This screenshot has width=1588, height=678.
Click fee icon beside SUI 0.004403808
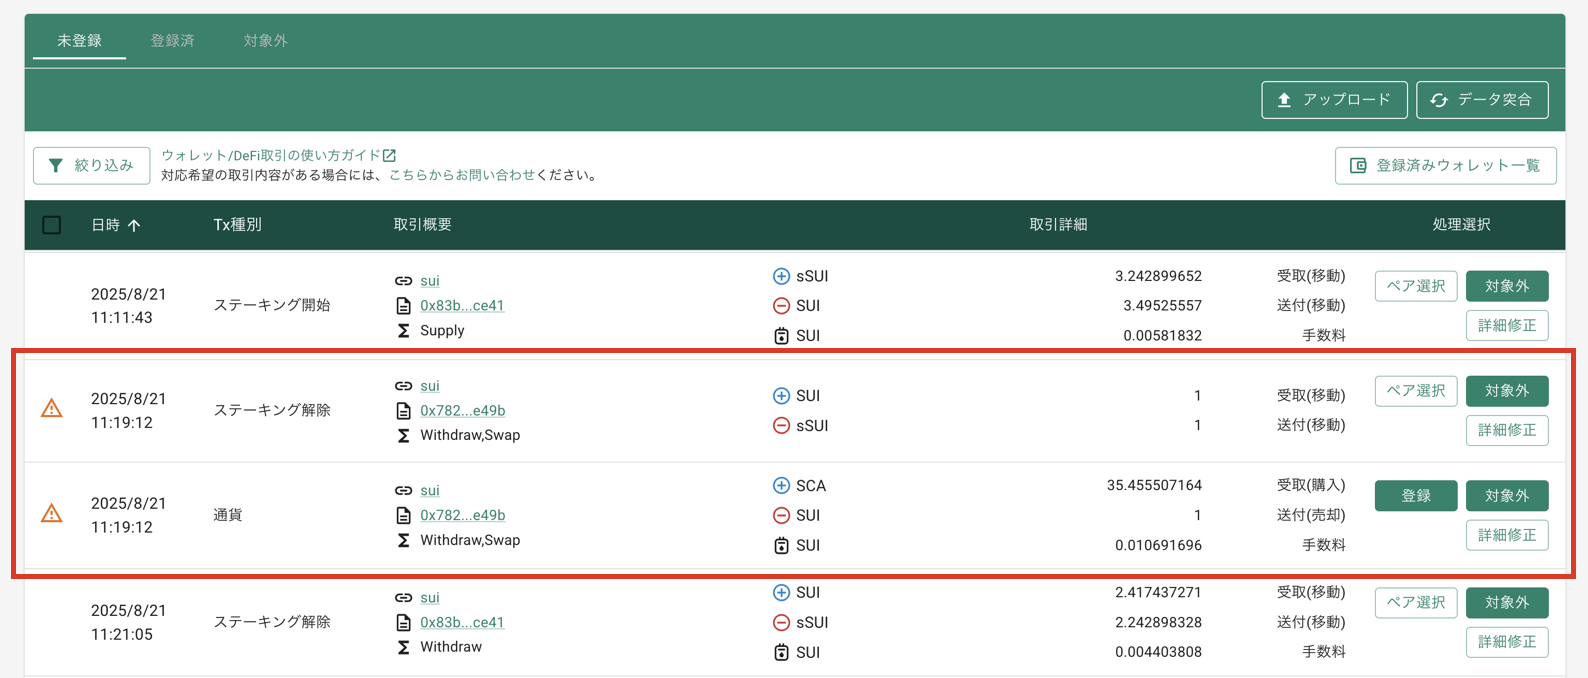pyautogui.click(x=781, y=653)
